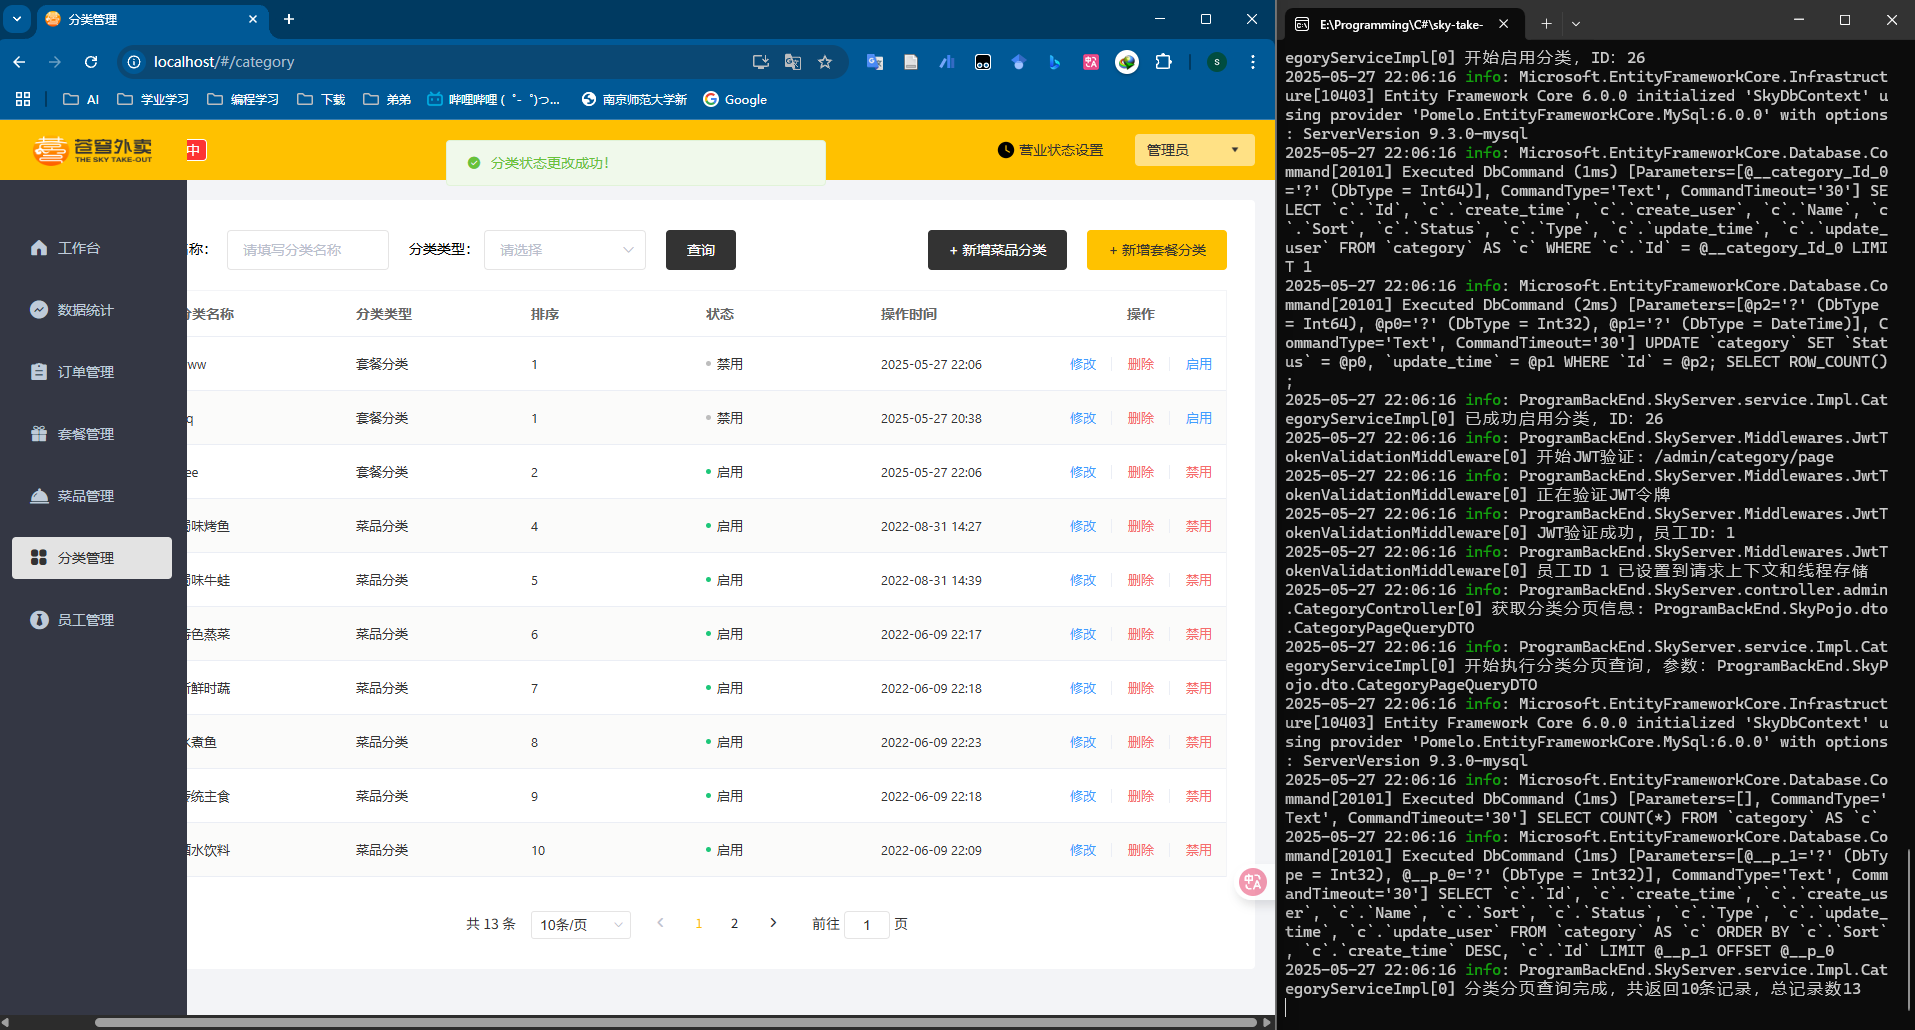
Task: Open the 管理员 user dropdown
Action: coord(1194,150)
